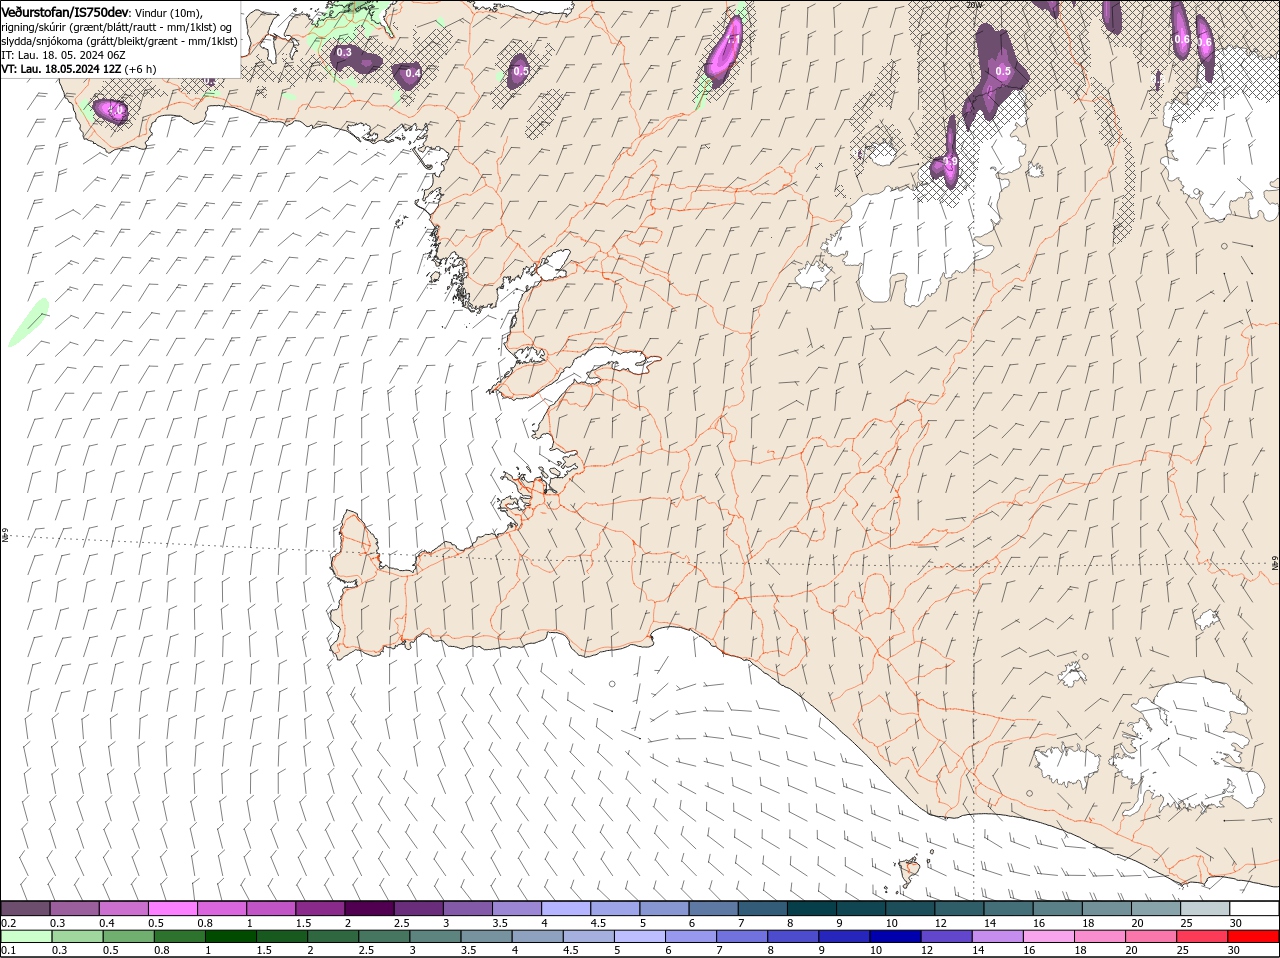1280x958 pixels.
Task: Pick the darkest purple swatch starting at 2, upper legend
Action: pyautogui.click(x=369, y=908)
